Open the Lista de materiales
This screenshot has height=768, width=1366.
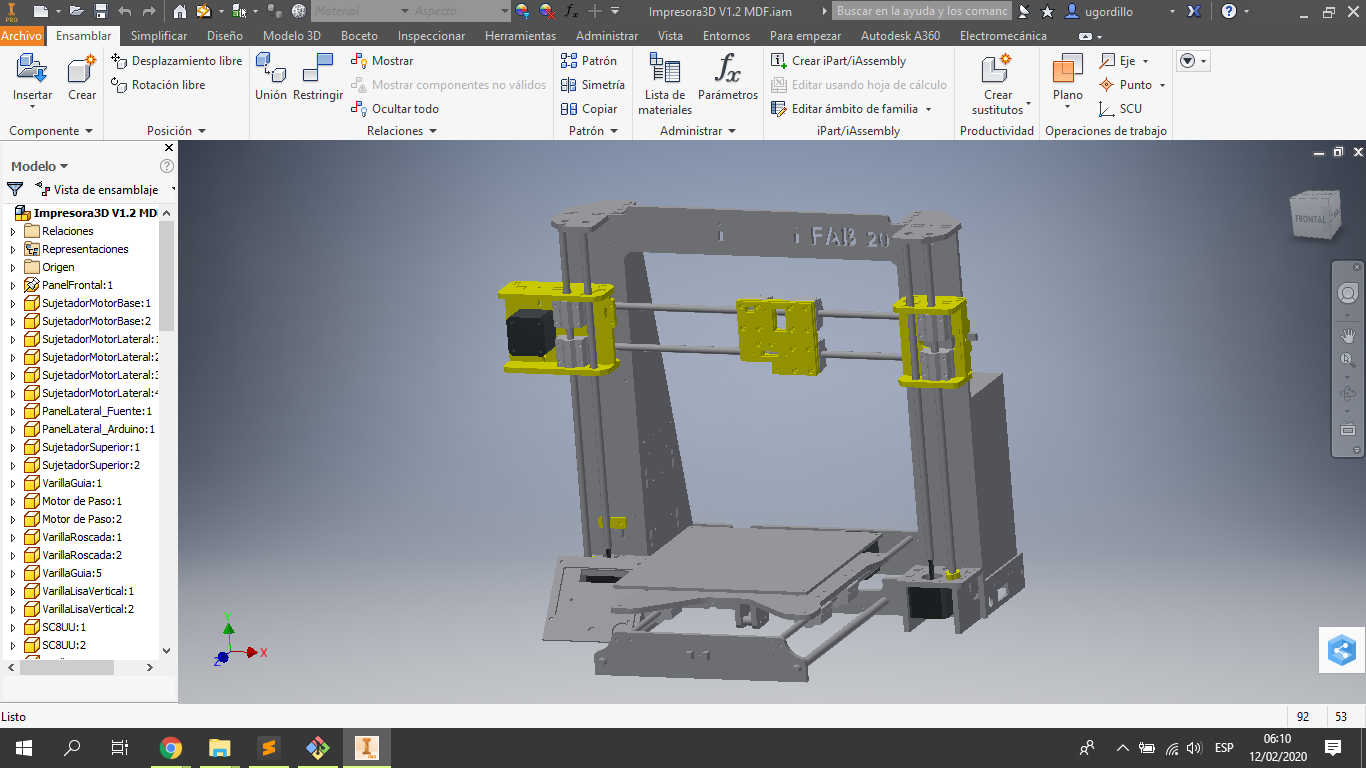665,84
